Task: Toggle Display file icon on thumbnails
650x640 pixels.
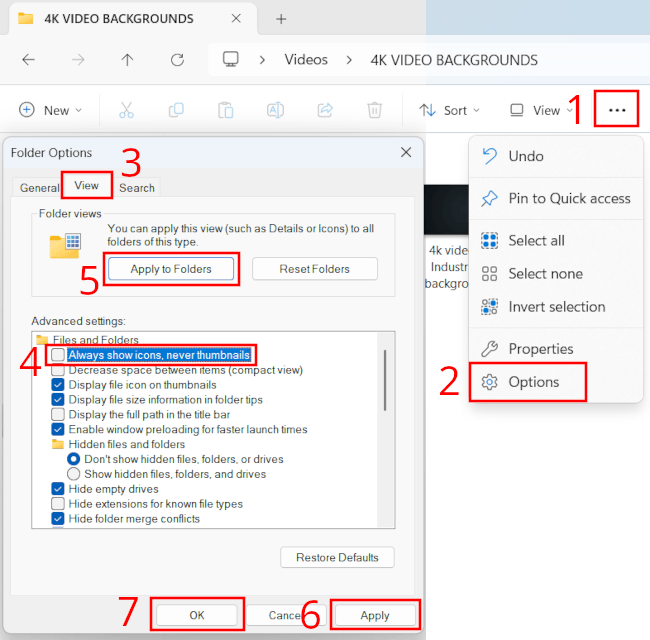Action: (58, 385)
